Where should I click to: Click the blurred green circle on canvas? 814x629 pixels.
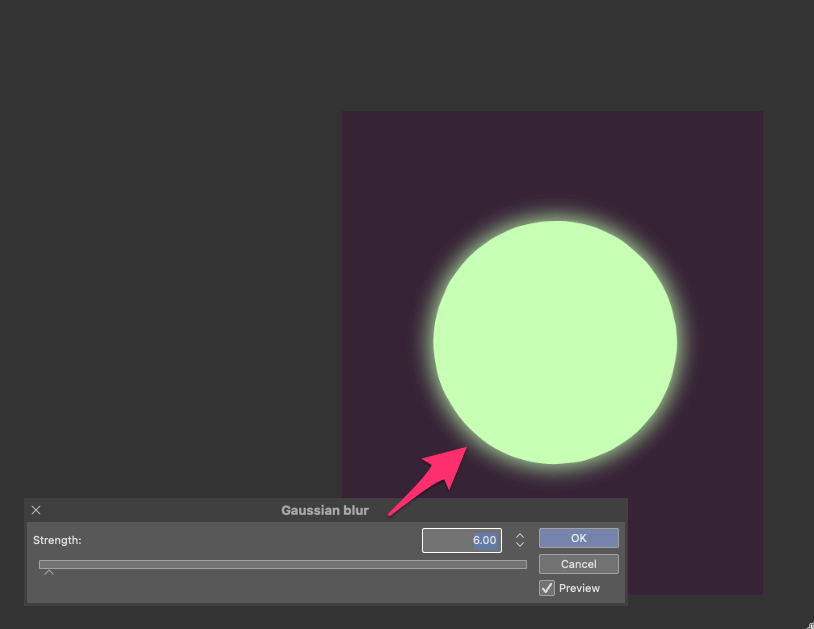(x=555, y=342)
